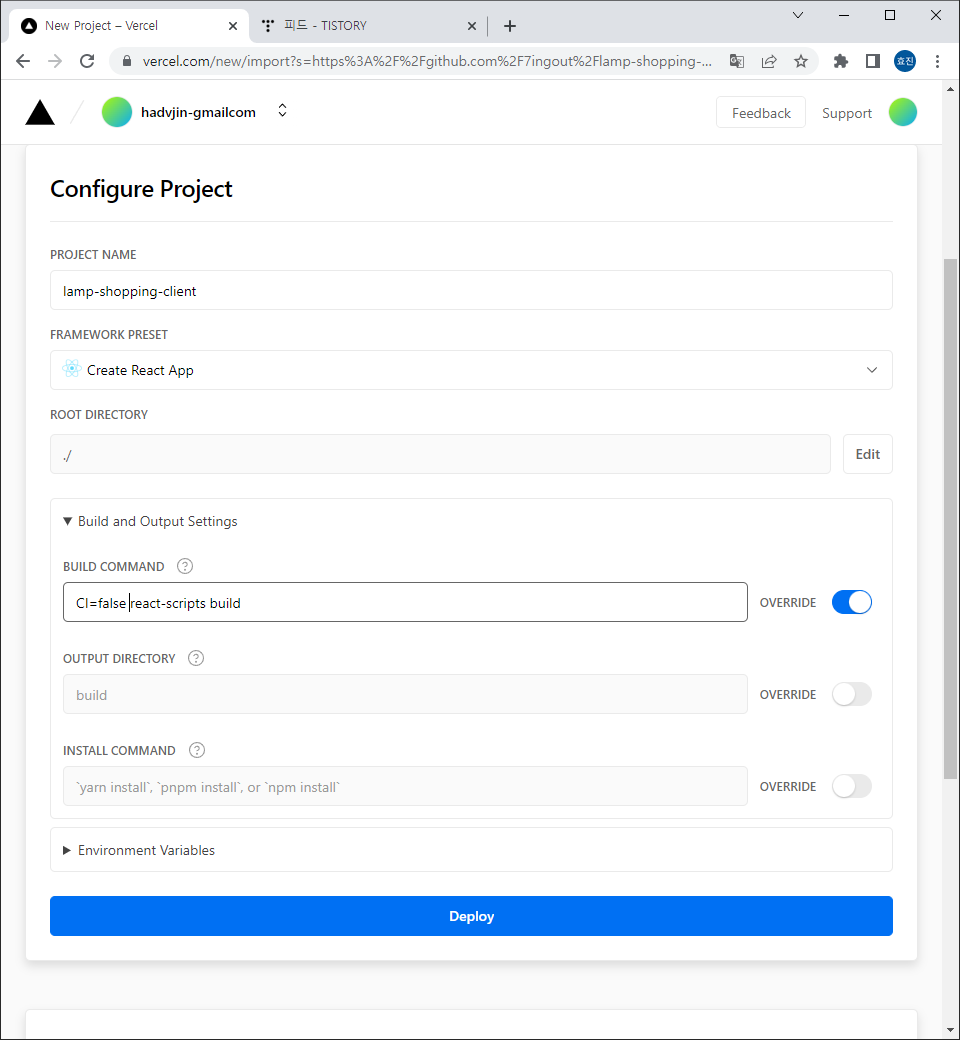Click the Build Command text field
This screenshot has width=960, height=1040.
405,602
